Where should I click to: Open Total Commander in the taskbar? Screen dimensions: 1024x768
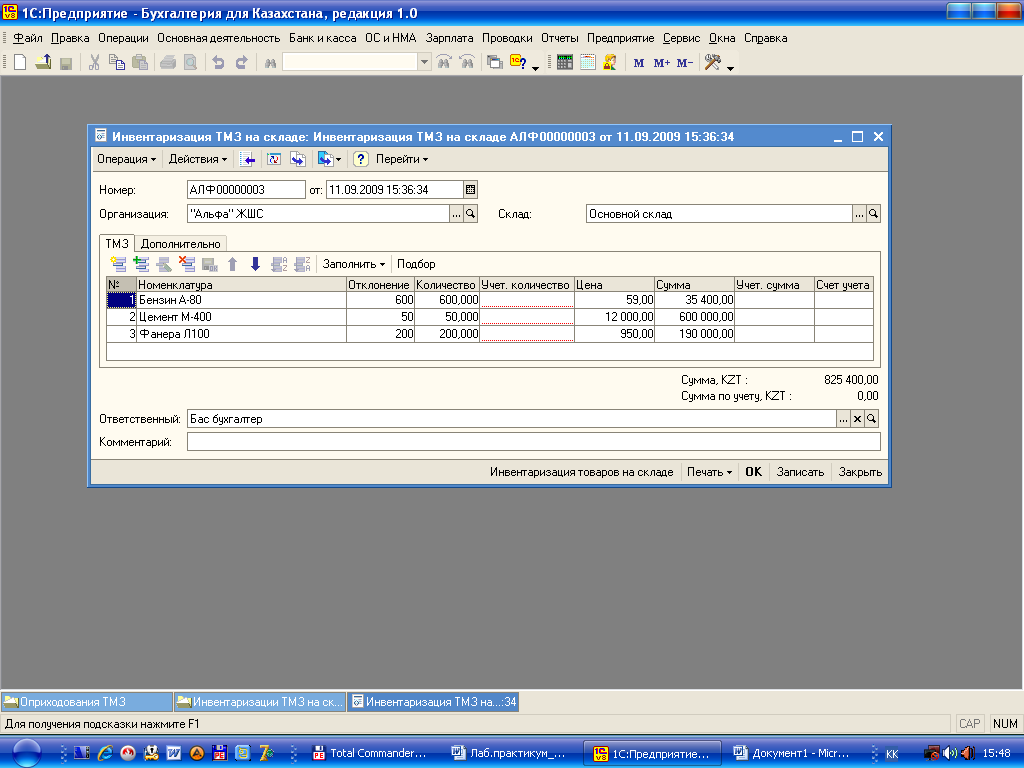[x=370, y=753]
